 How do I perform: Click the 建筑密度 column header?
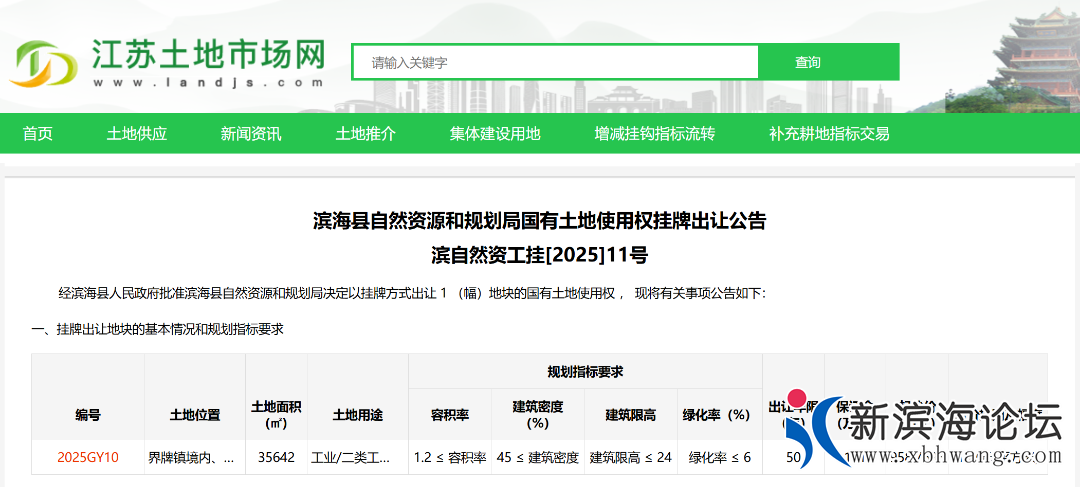coord(538,414)
